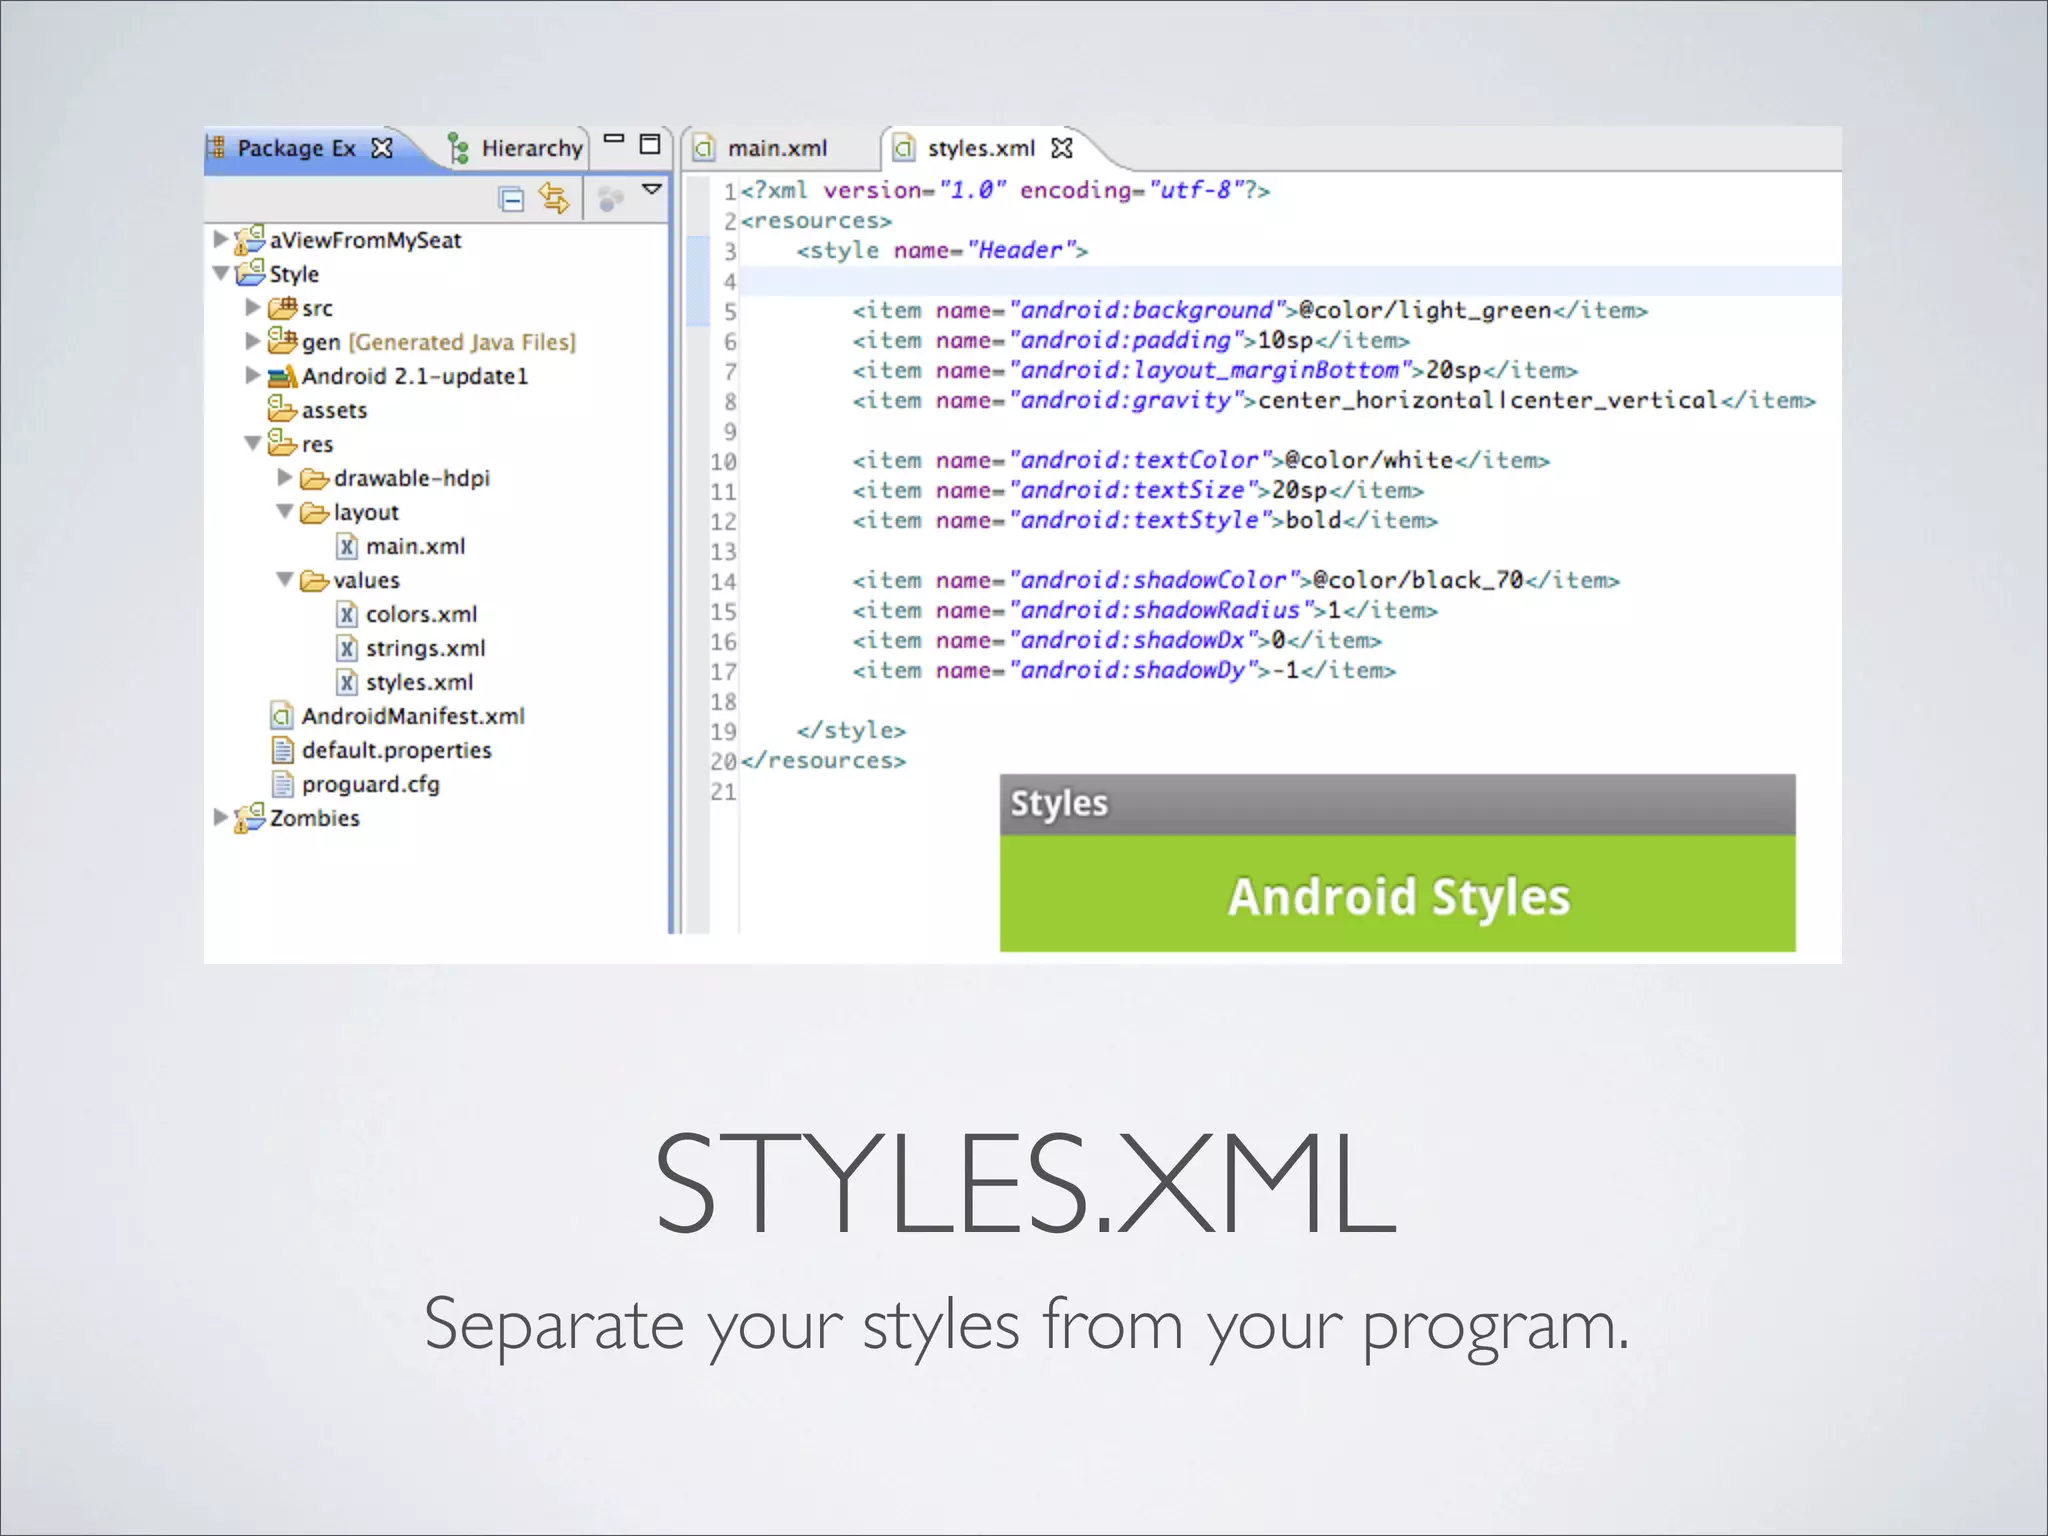Open the Package Explorer view menu arrow
The height and width of the screenshot is (1536, 2048).
coord(652,189)
